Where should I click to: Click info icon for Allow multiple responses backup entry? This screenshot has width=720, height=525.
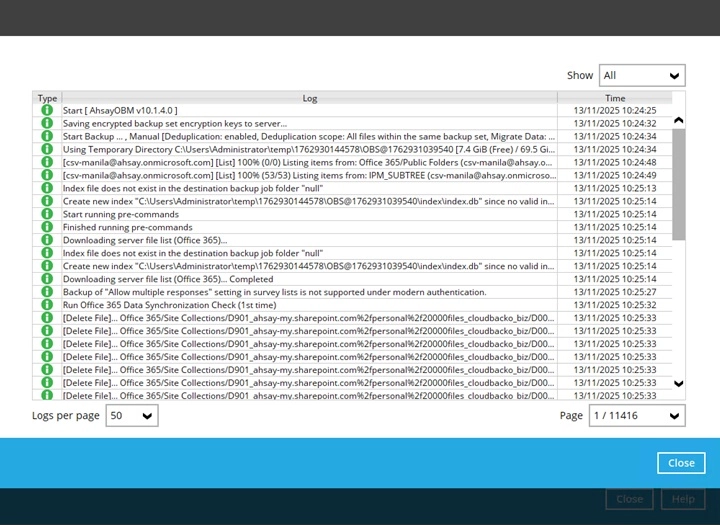coord(47,292)
